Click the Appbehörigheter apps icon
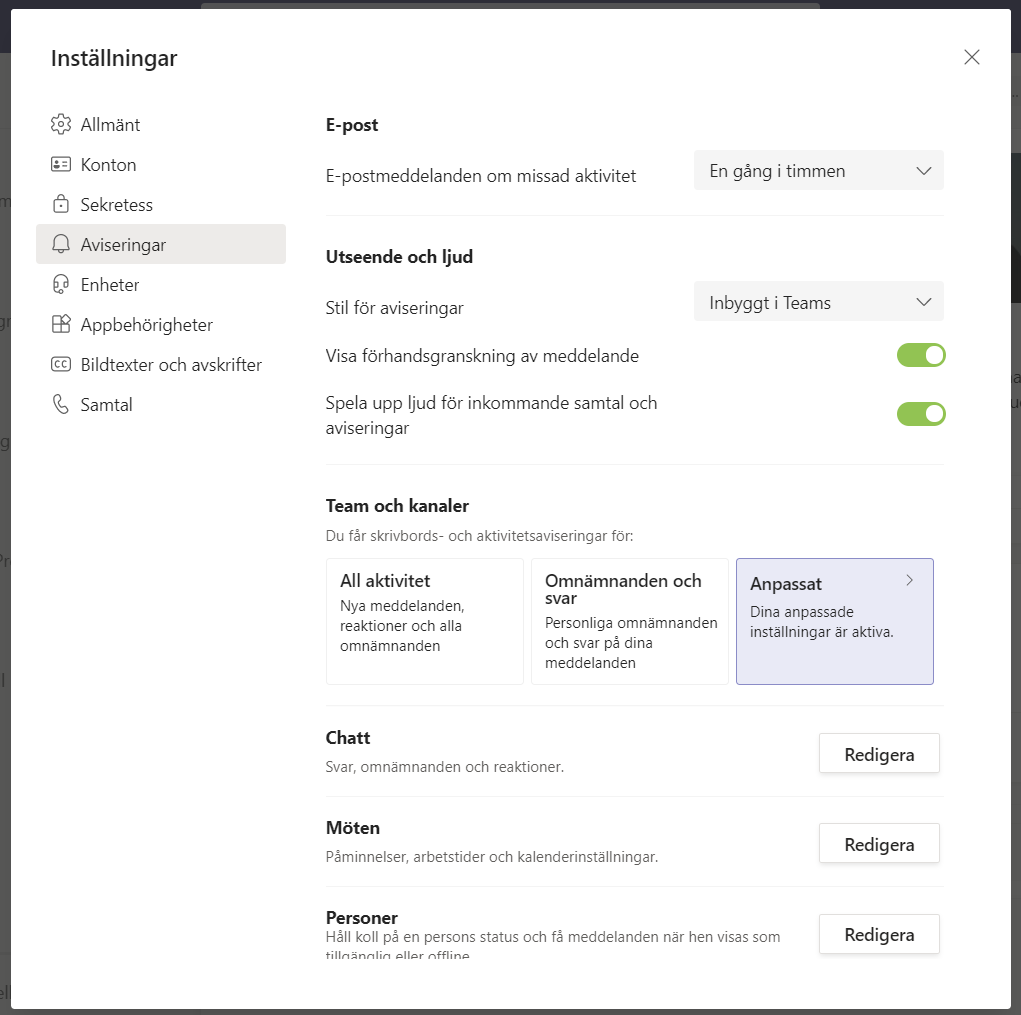Viewport: 1021px width, 1015px height. click(x=61, y=325)
